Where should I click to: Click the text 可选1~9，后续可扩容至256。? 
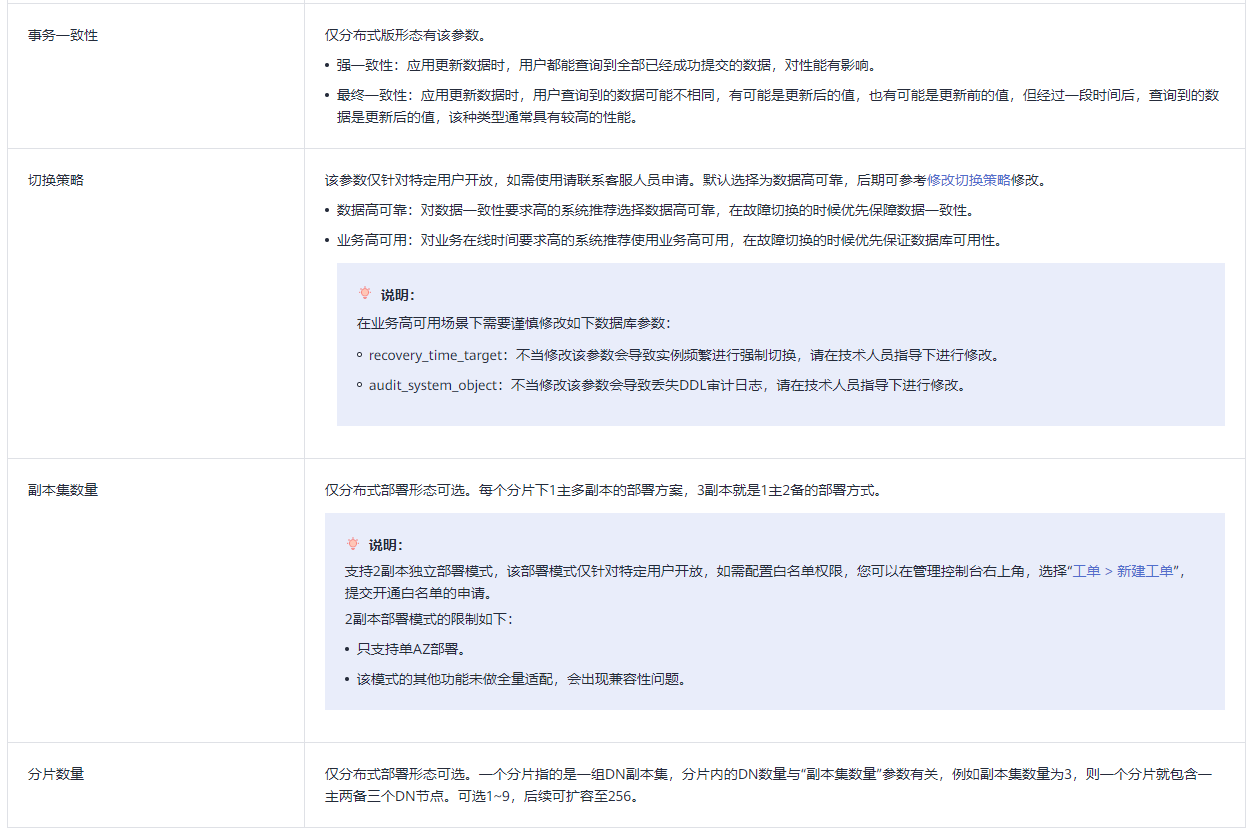click(548, 796)
